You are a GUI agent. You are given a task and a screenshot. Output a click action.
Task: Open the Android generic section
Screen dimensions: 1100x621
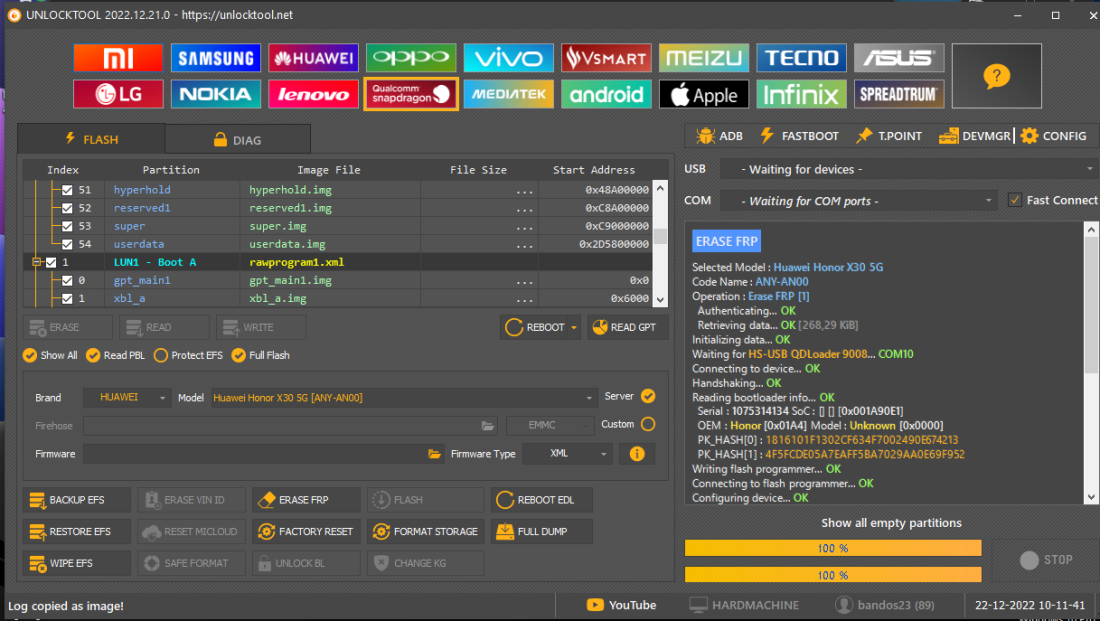(606, 94)
